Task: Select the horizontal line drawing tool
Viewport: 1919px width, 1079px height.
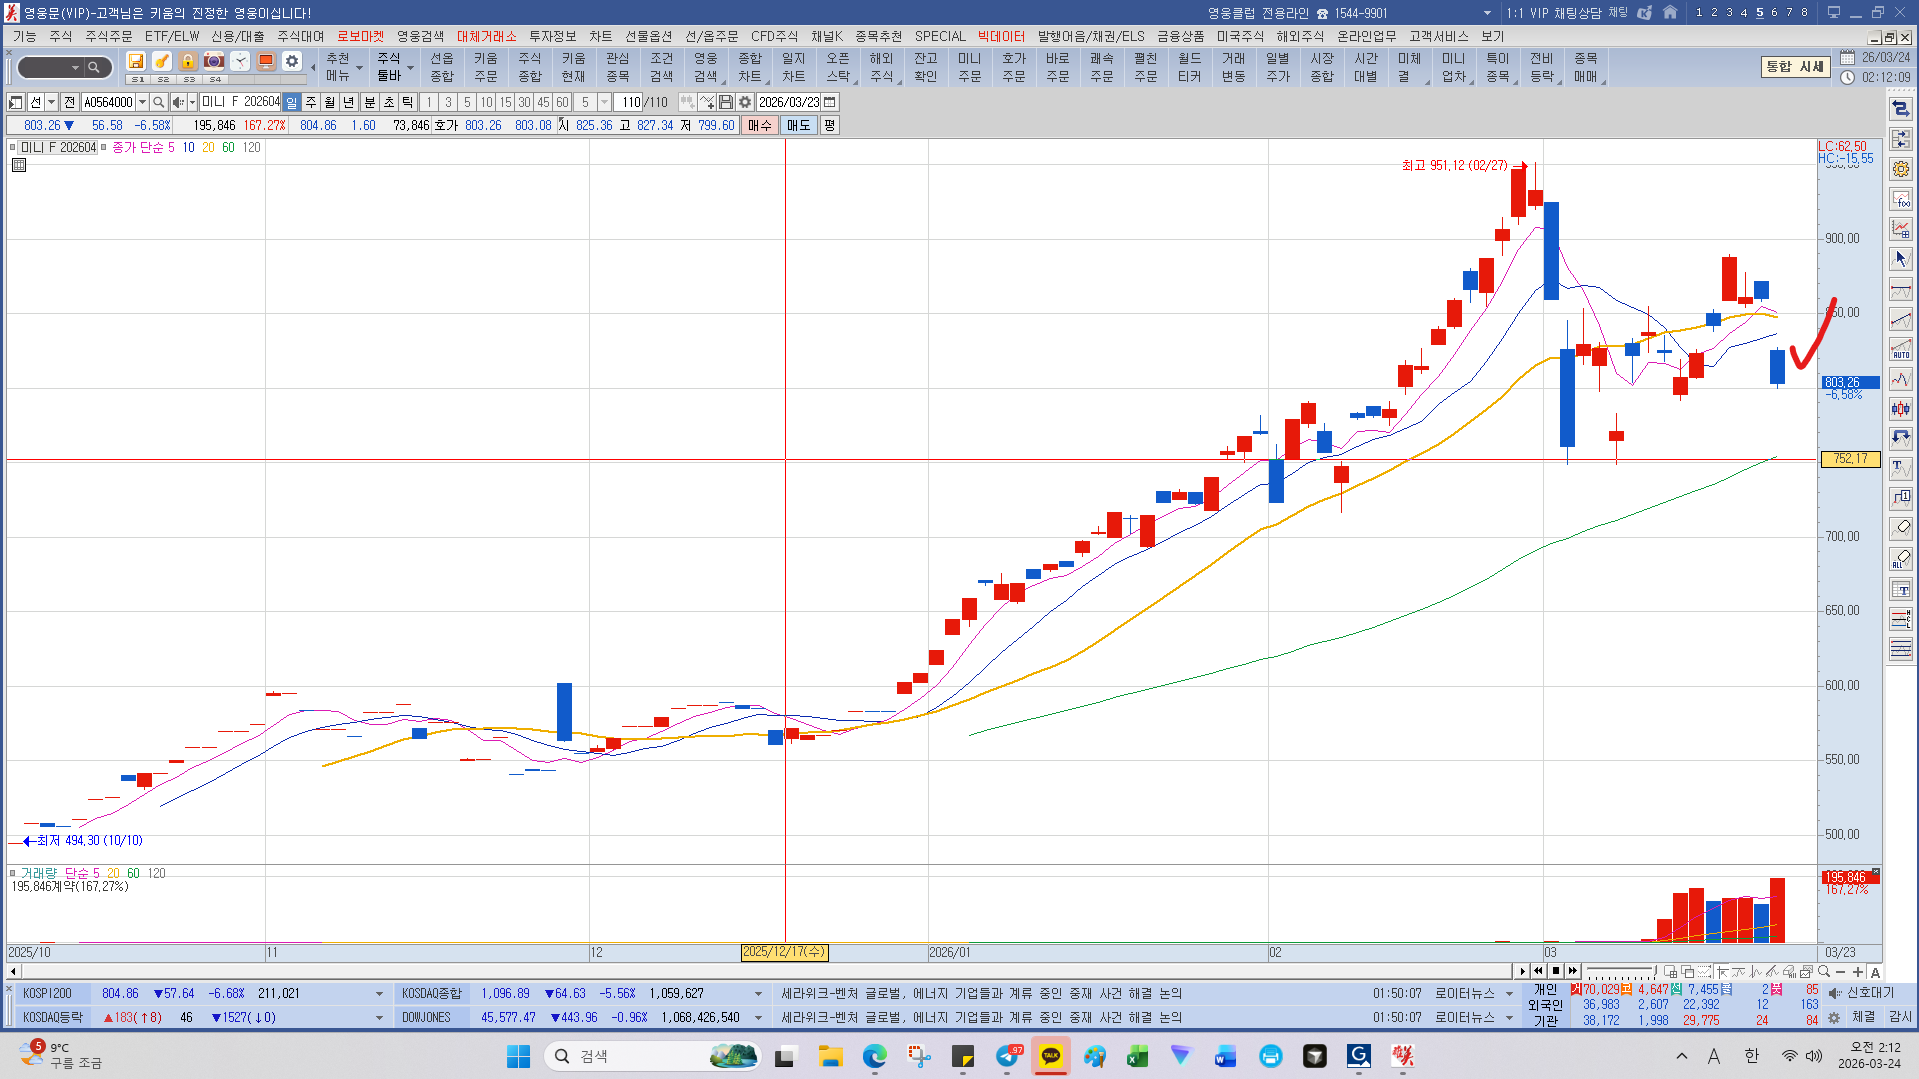Action: (x=1901, y=289)
